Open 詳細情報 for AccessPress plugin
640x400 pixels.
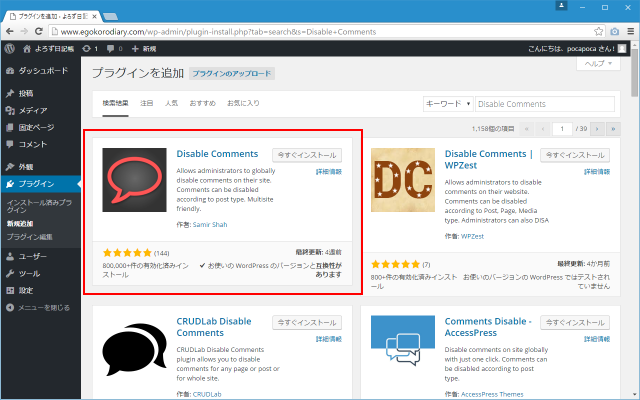coord(597,339)
